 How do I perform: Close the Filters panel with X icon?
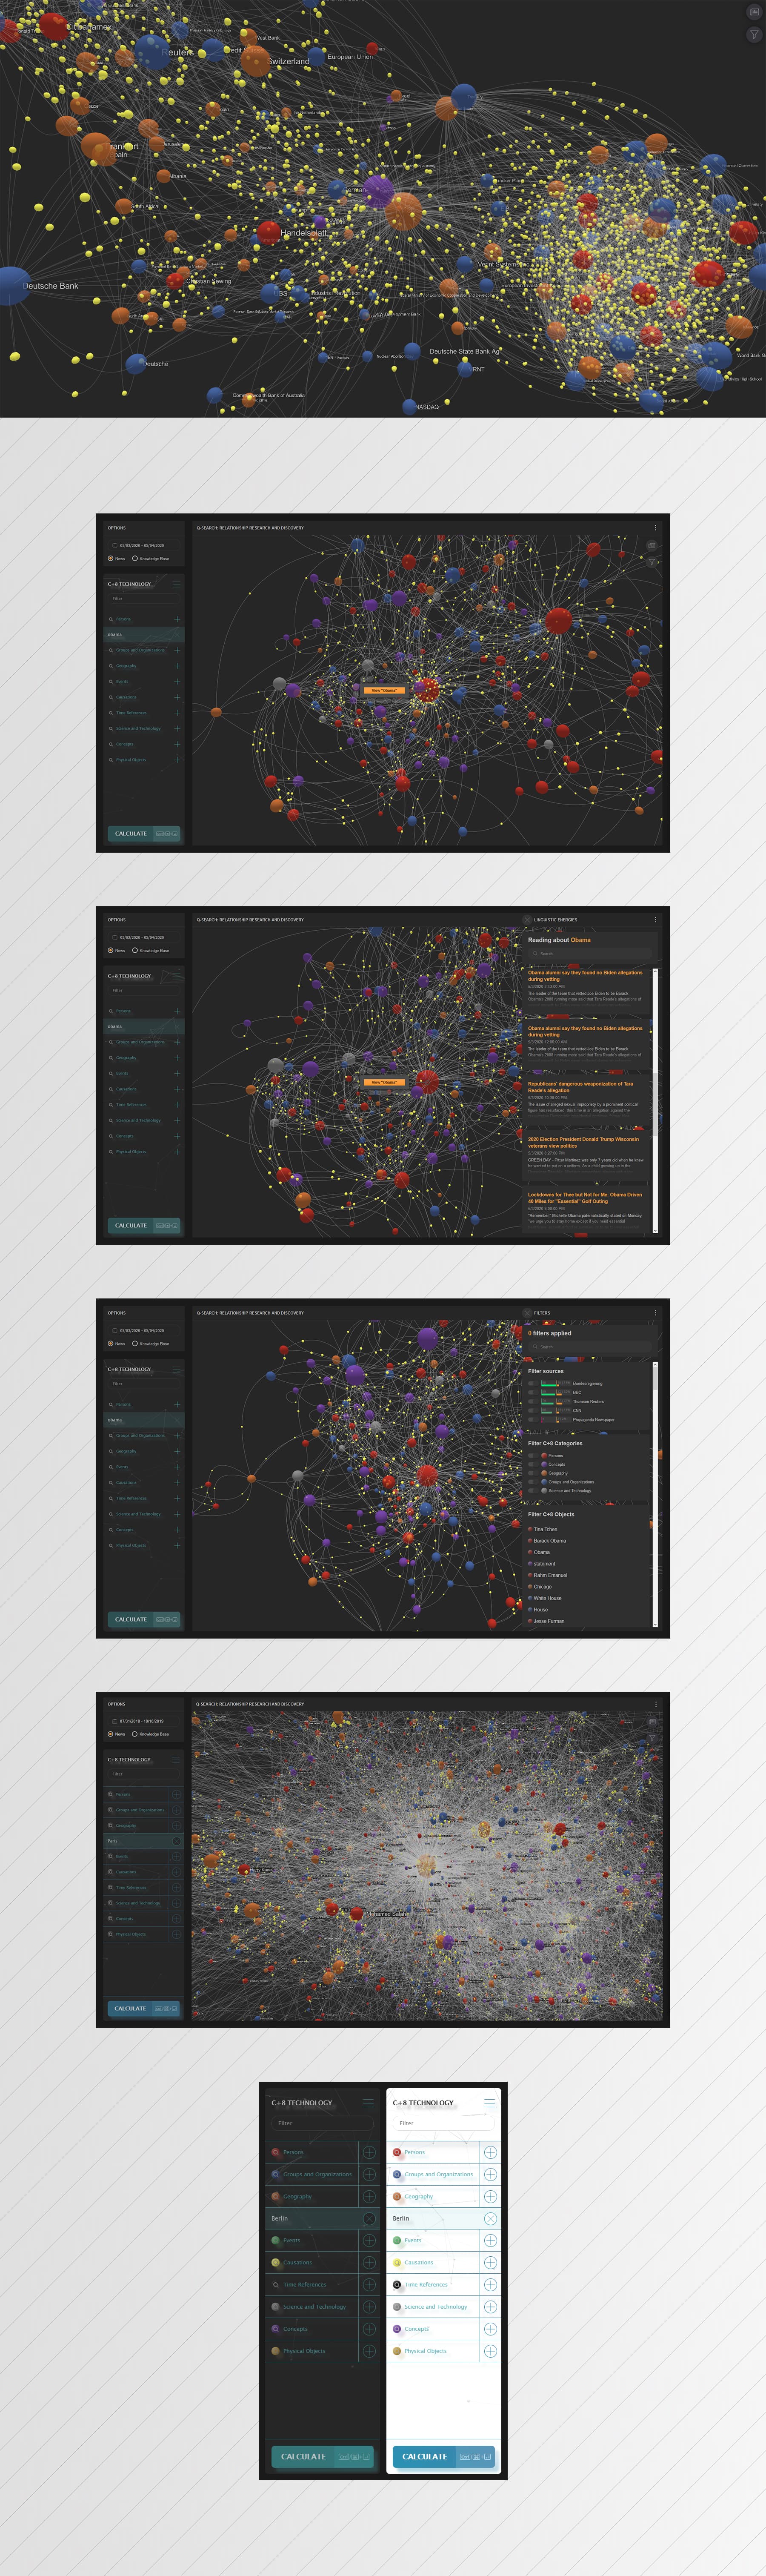click(x=527, y=1313)
